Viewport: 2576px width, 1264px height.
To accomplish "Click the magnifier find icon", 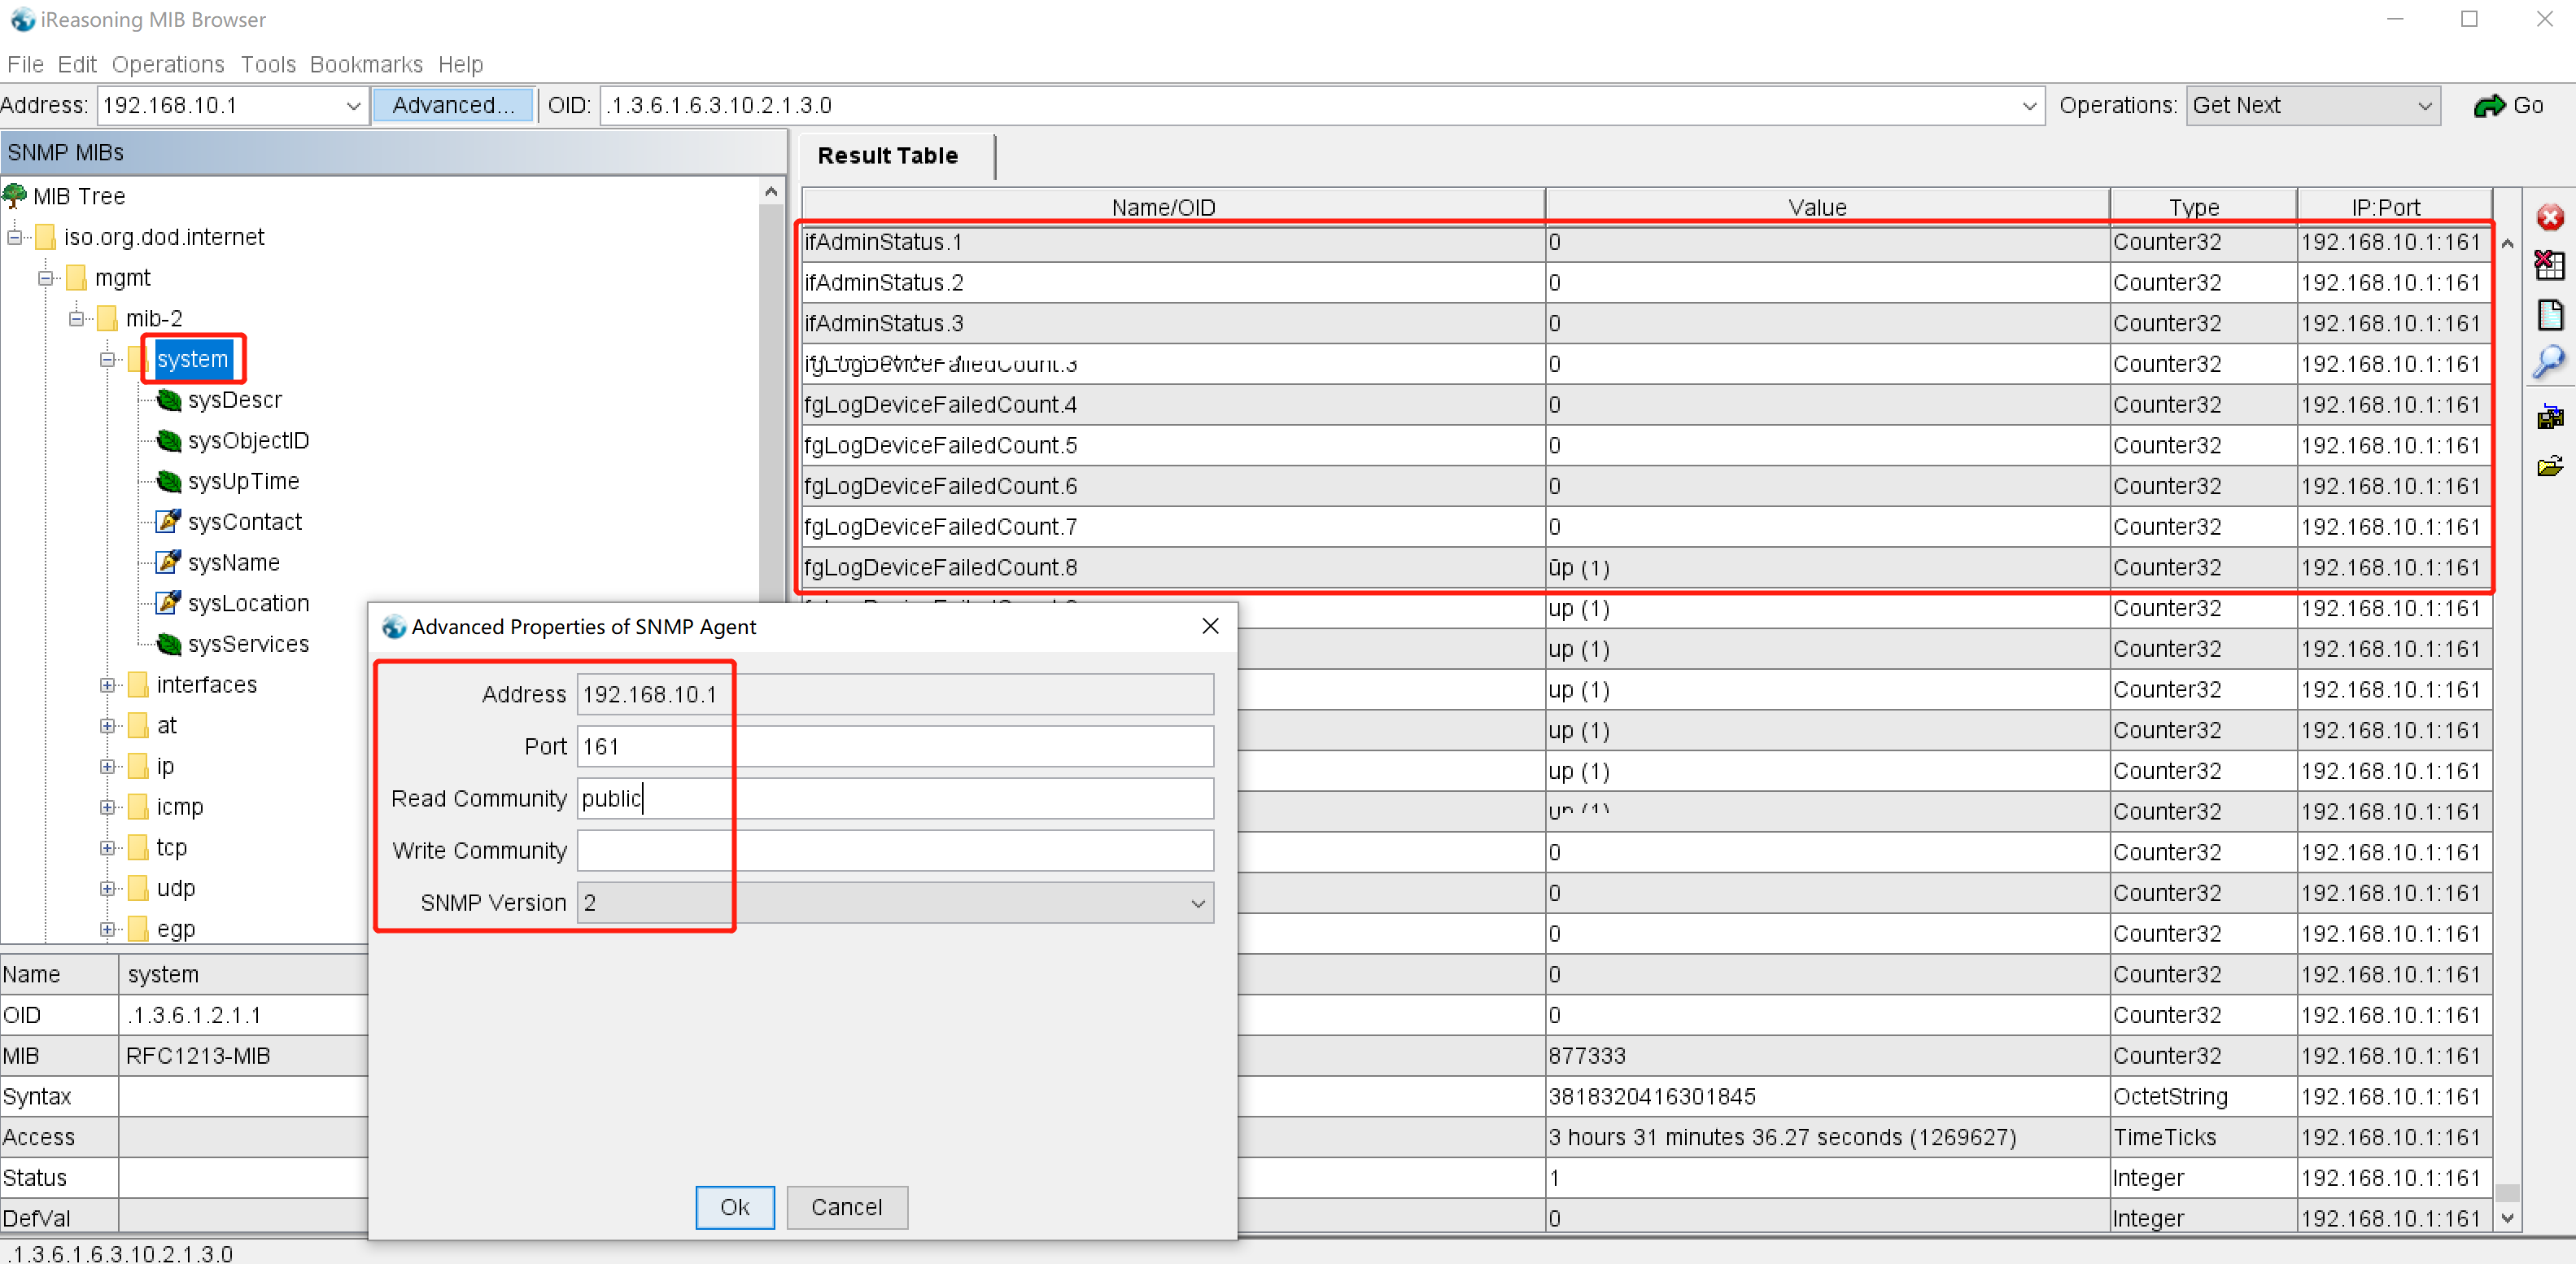I will 2549,361.
